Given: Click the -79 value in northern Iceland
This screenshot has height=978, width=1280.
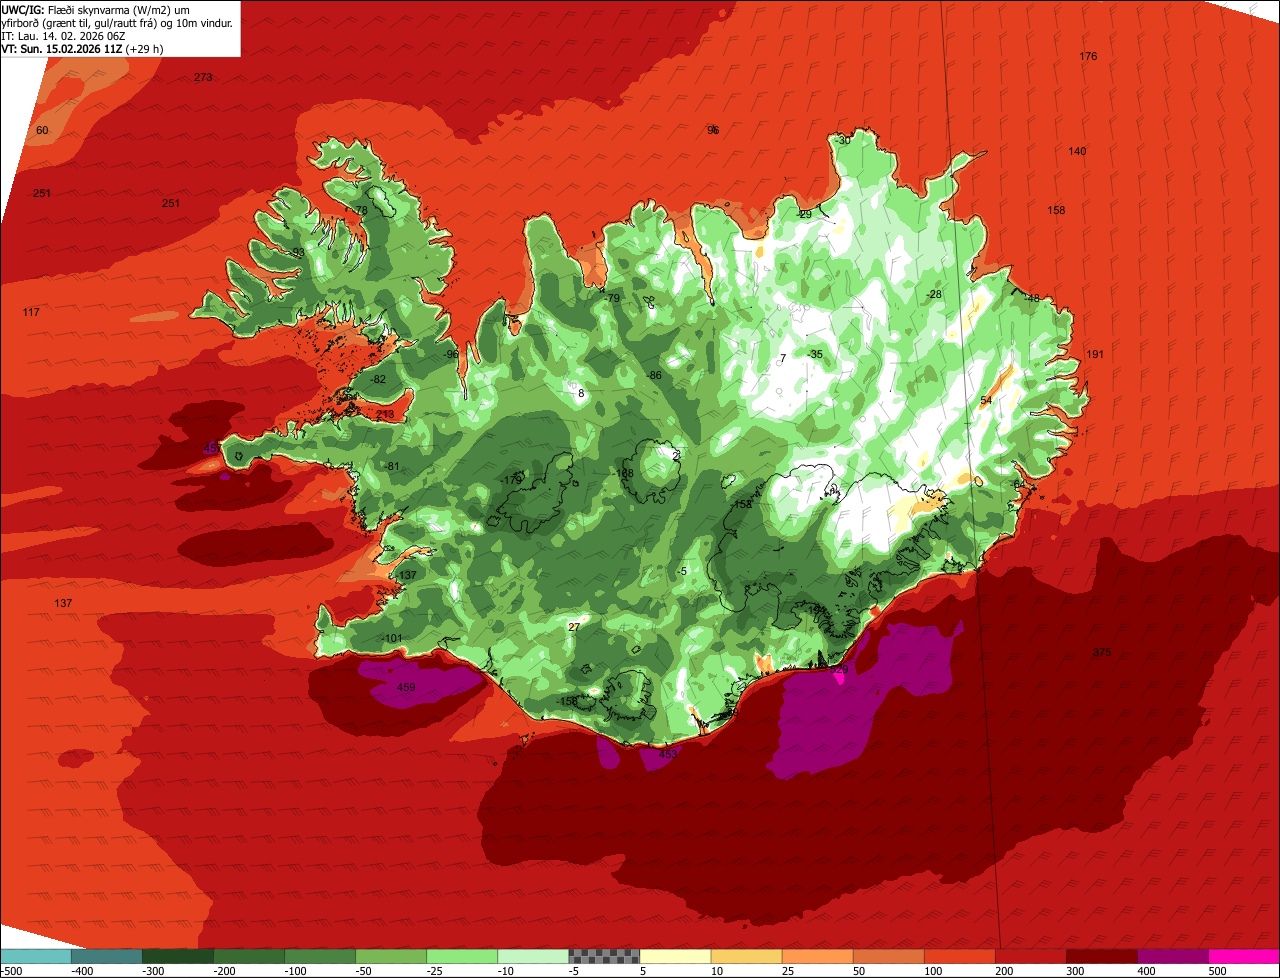Looking at the screenshot, I should 613,298.
